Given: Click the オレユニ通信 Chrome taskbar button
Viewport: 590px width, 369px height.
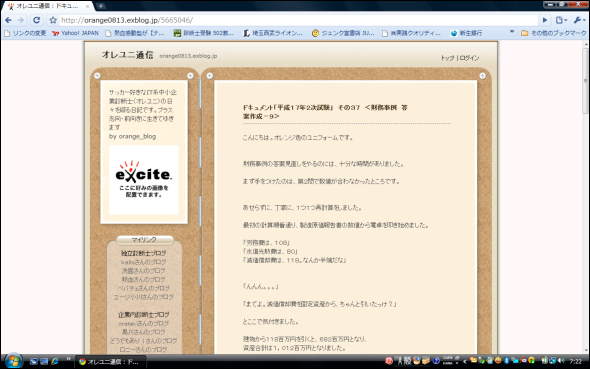Looking at the screenshot, I should point(111,362).
